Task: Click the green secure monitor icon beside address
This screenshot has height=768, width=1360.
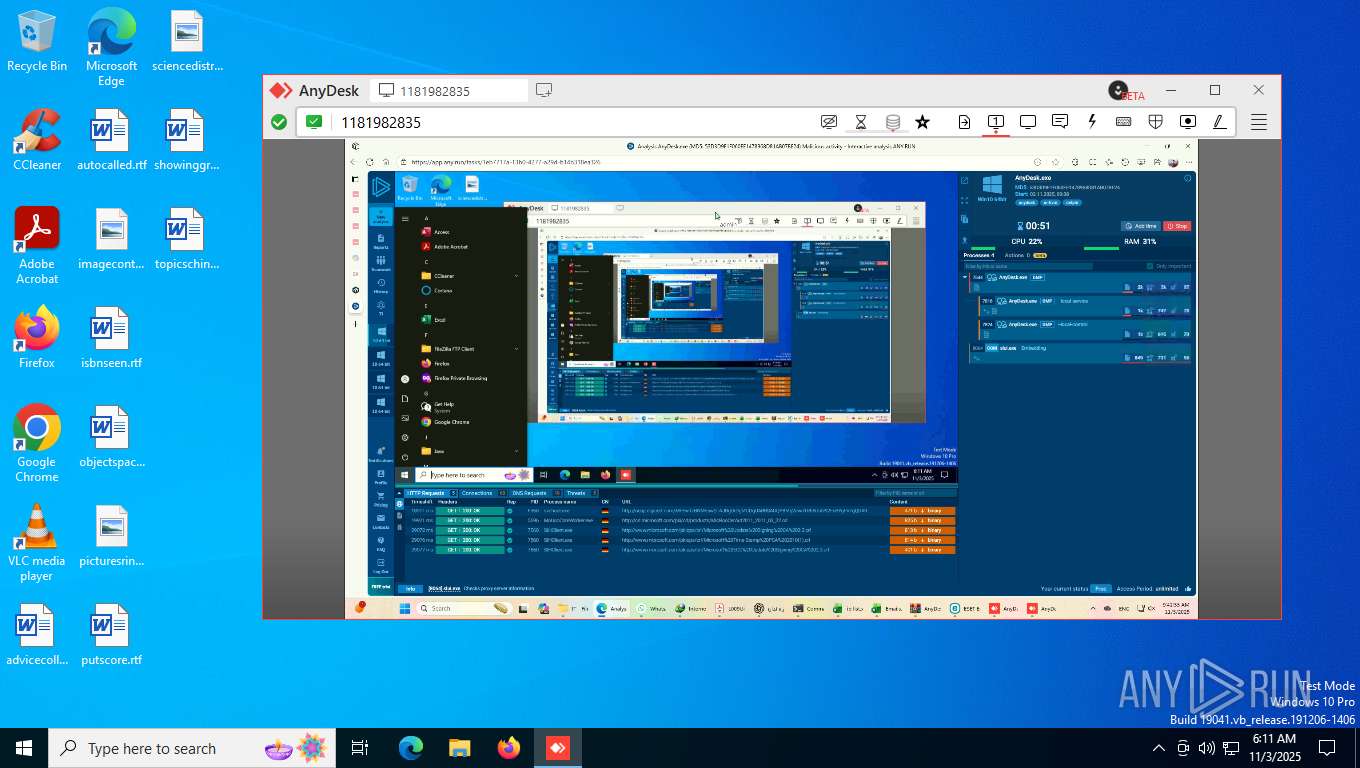Action: coord(314,122)
